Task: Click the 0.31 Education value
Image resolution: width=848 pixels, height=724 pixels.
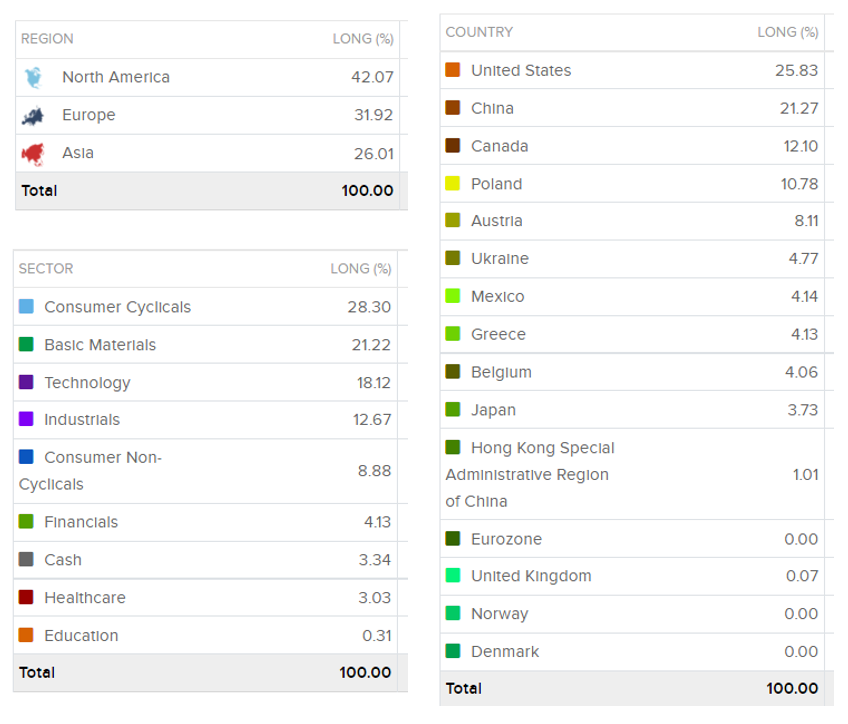Action: (377, 636)
